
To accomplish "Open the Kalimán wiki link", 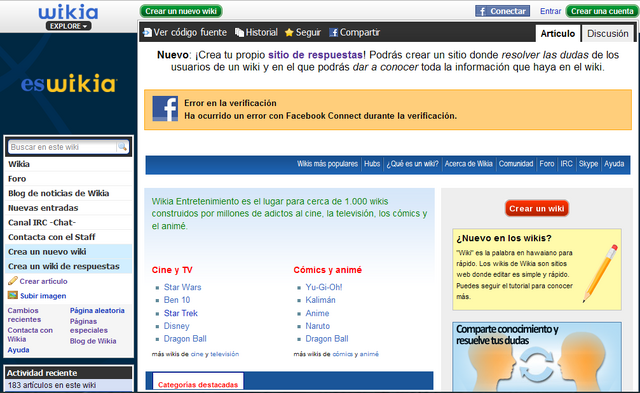I will [320, 300].
